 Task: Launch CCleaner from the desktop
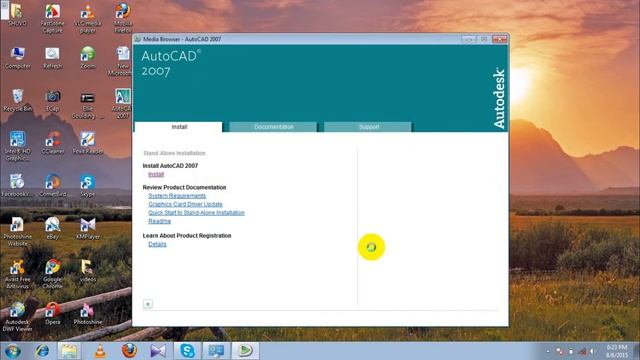pyautogui.click(x=52, y=143)
